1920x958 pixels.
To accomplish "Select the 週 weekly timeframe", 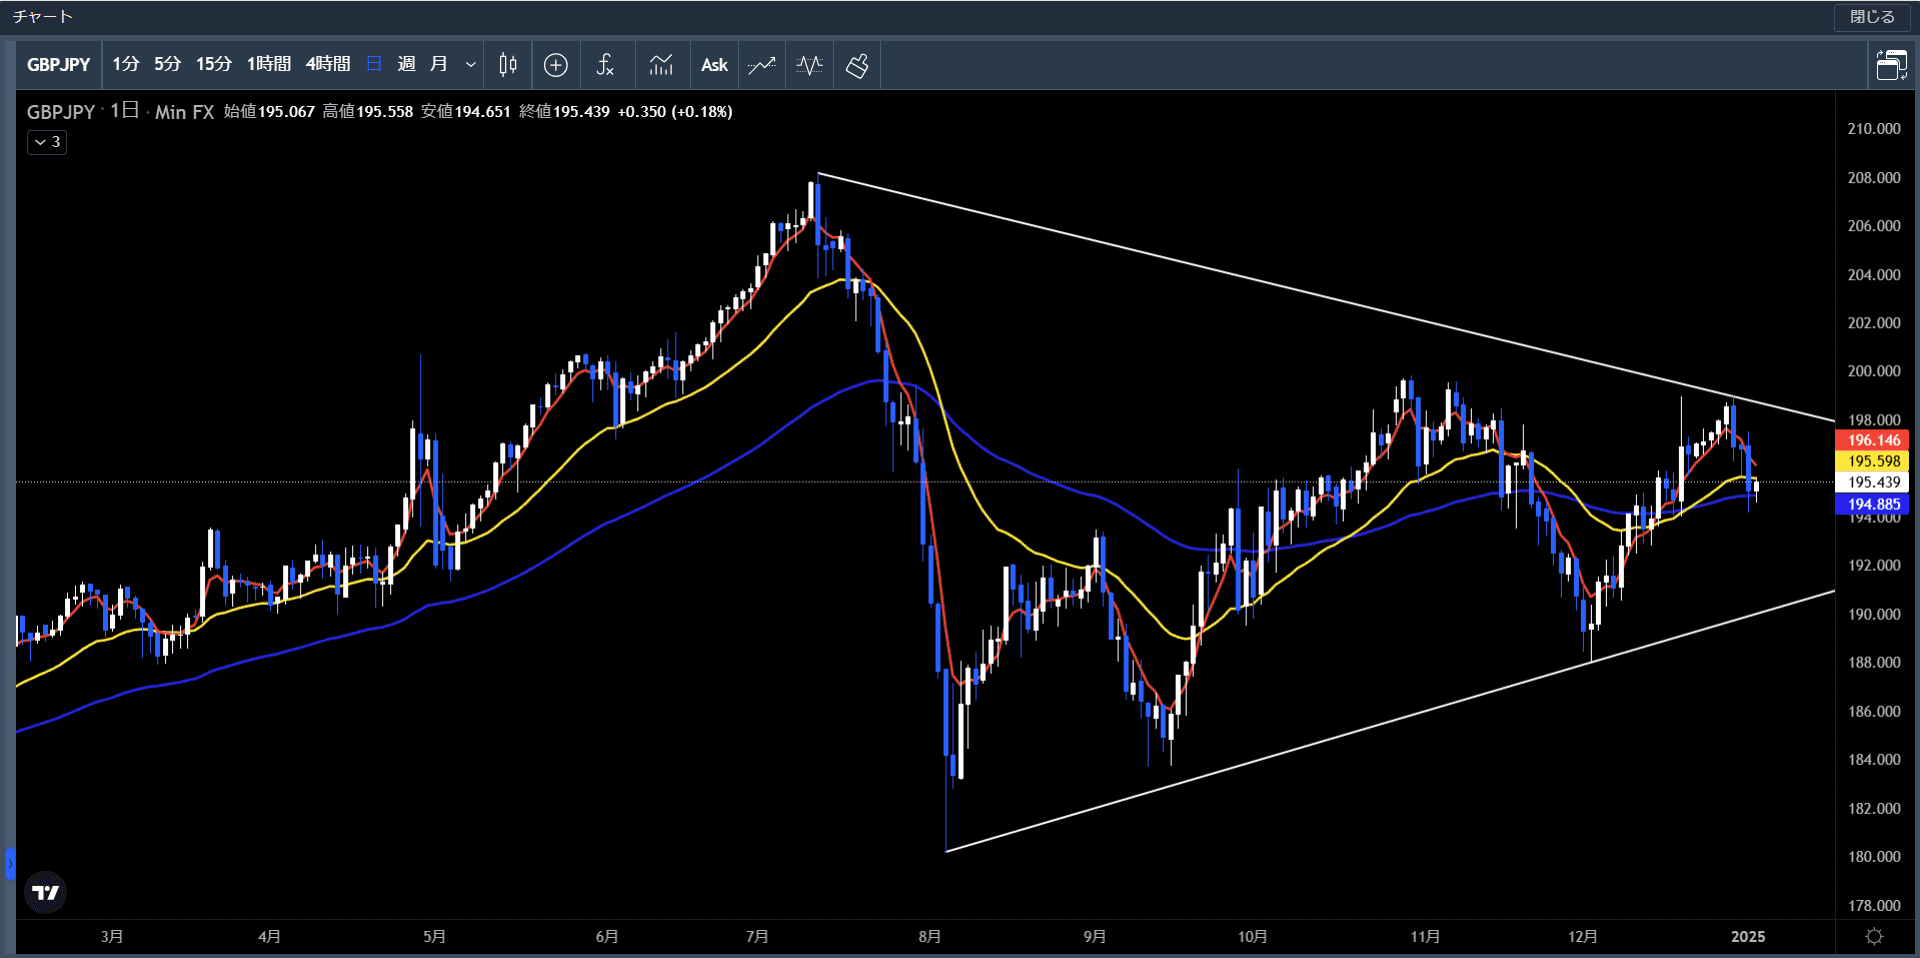I will pyautogui.click(x=406, y=64).
